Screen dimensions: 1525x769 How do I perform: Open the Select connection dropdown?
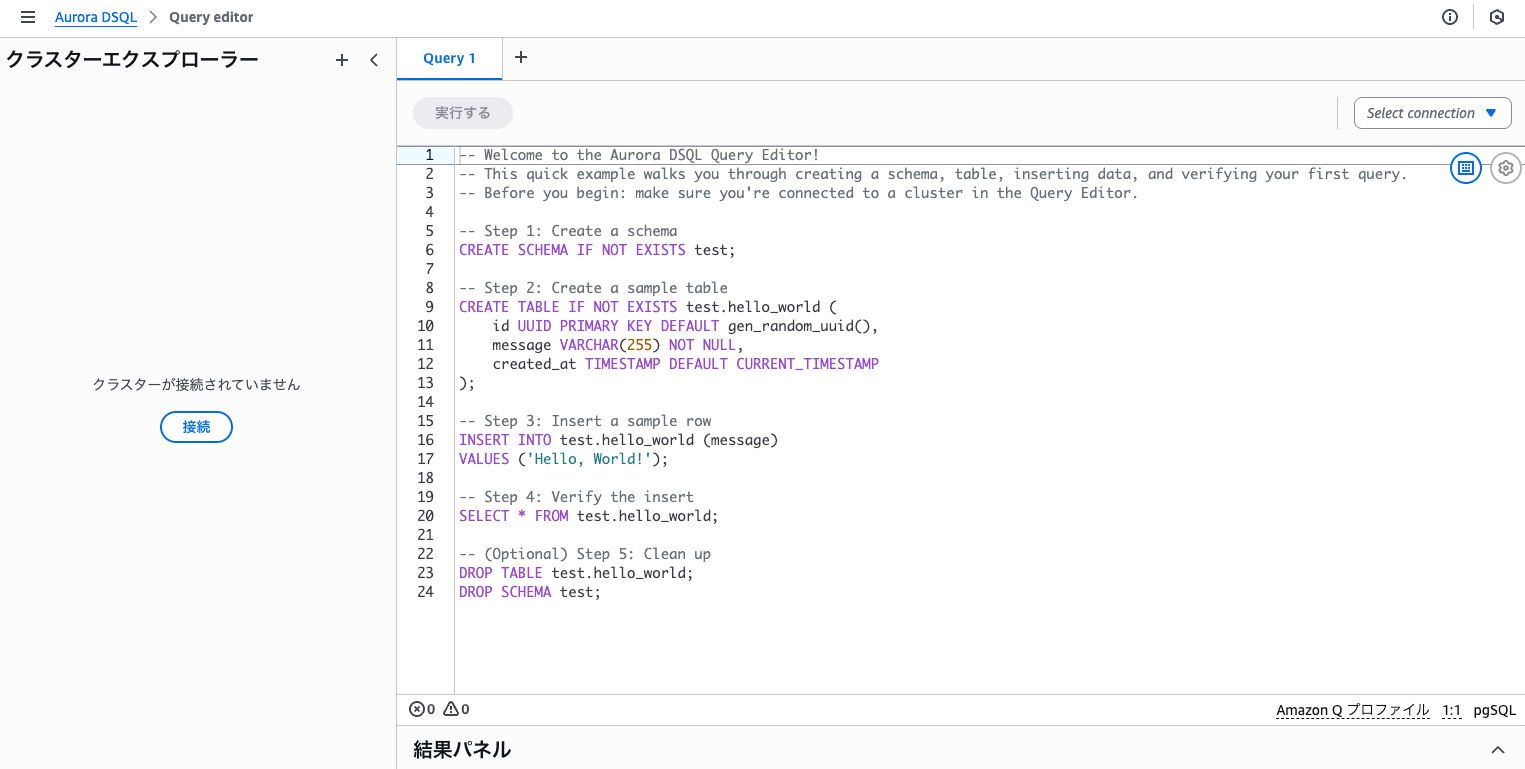(1432, 112)
